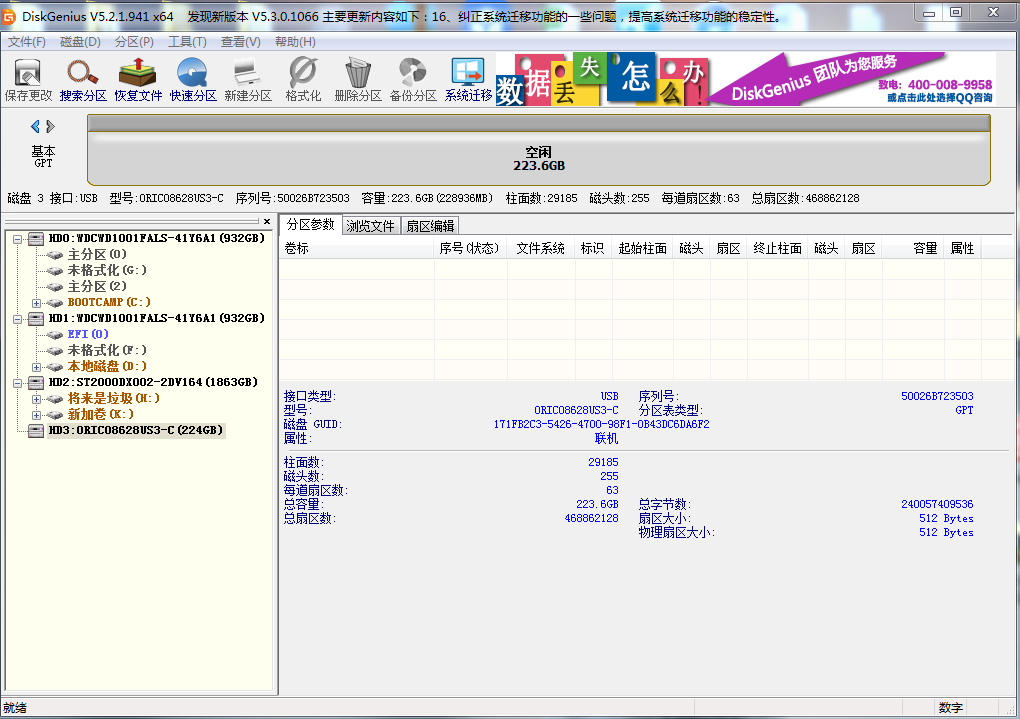Close the left disk tree panel
Image resolution: width=1020 pixels, height=719 pixels.
[267, 222]
